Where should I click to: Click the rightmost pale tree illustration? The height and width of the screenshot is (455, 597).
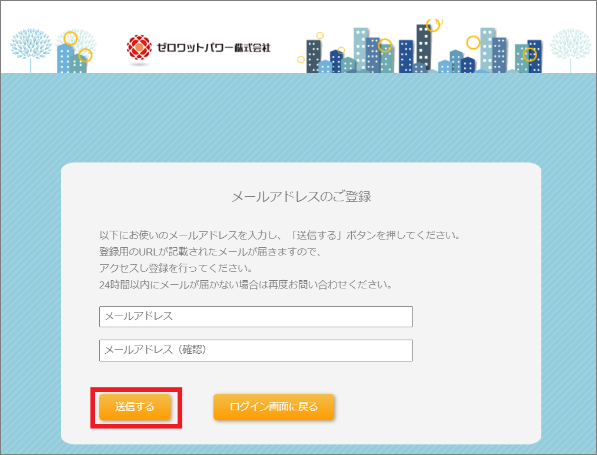(570, 49)
